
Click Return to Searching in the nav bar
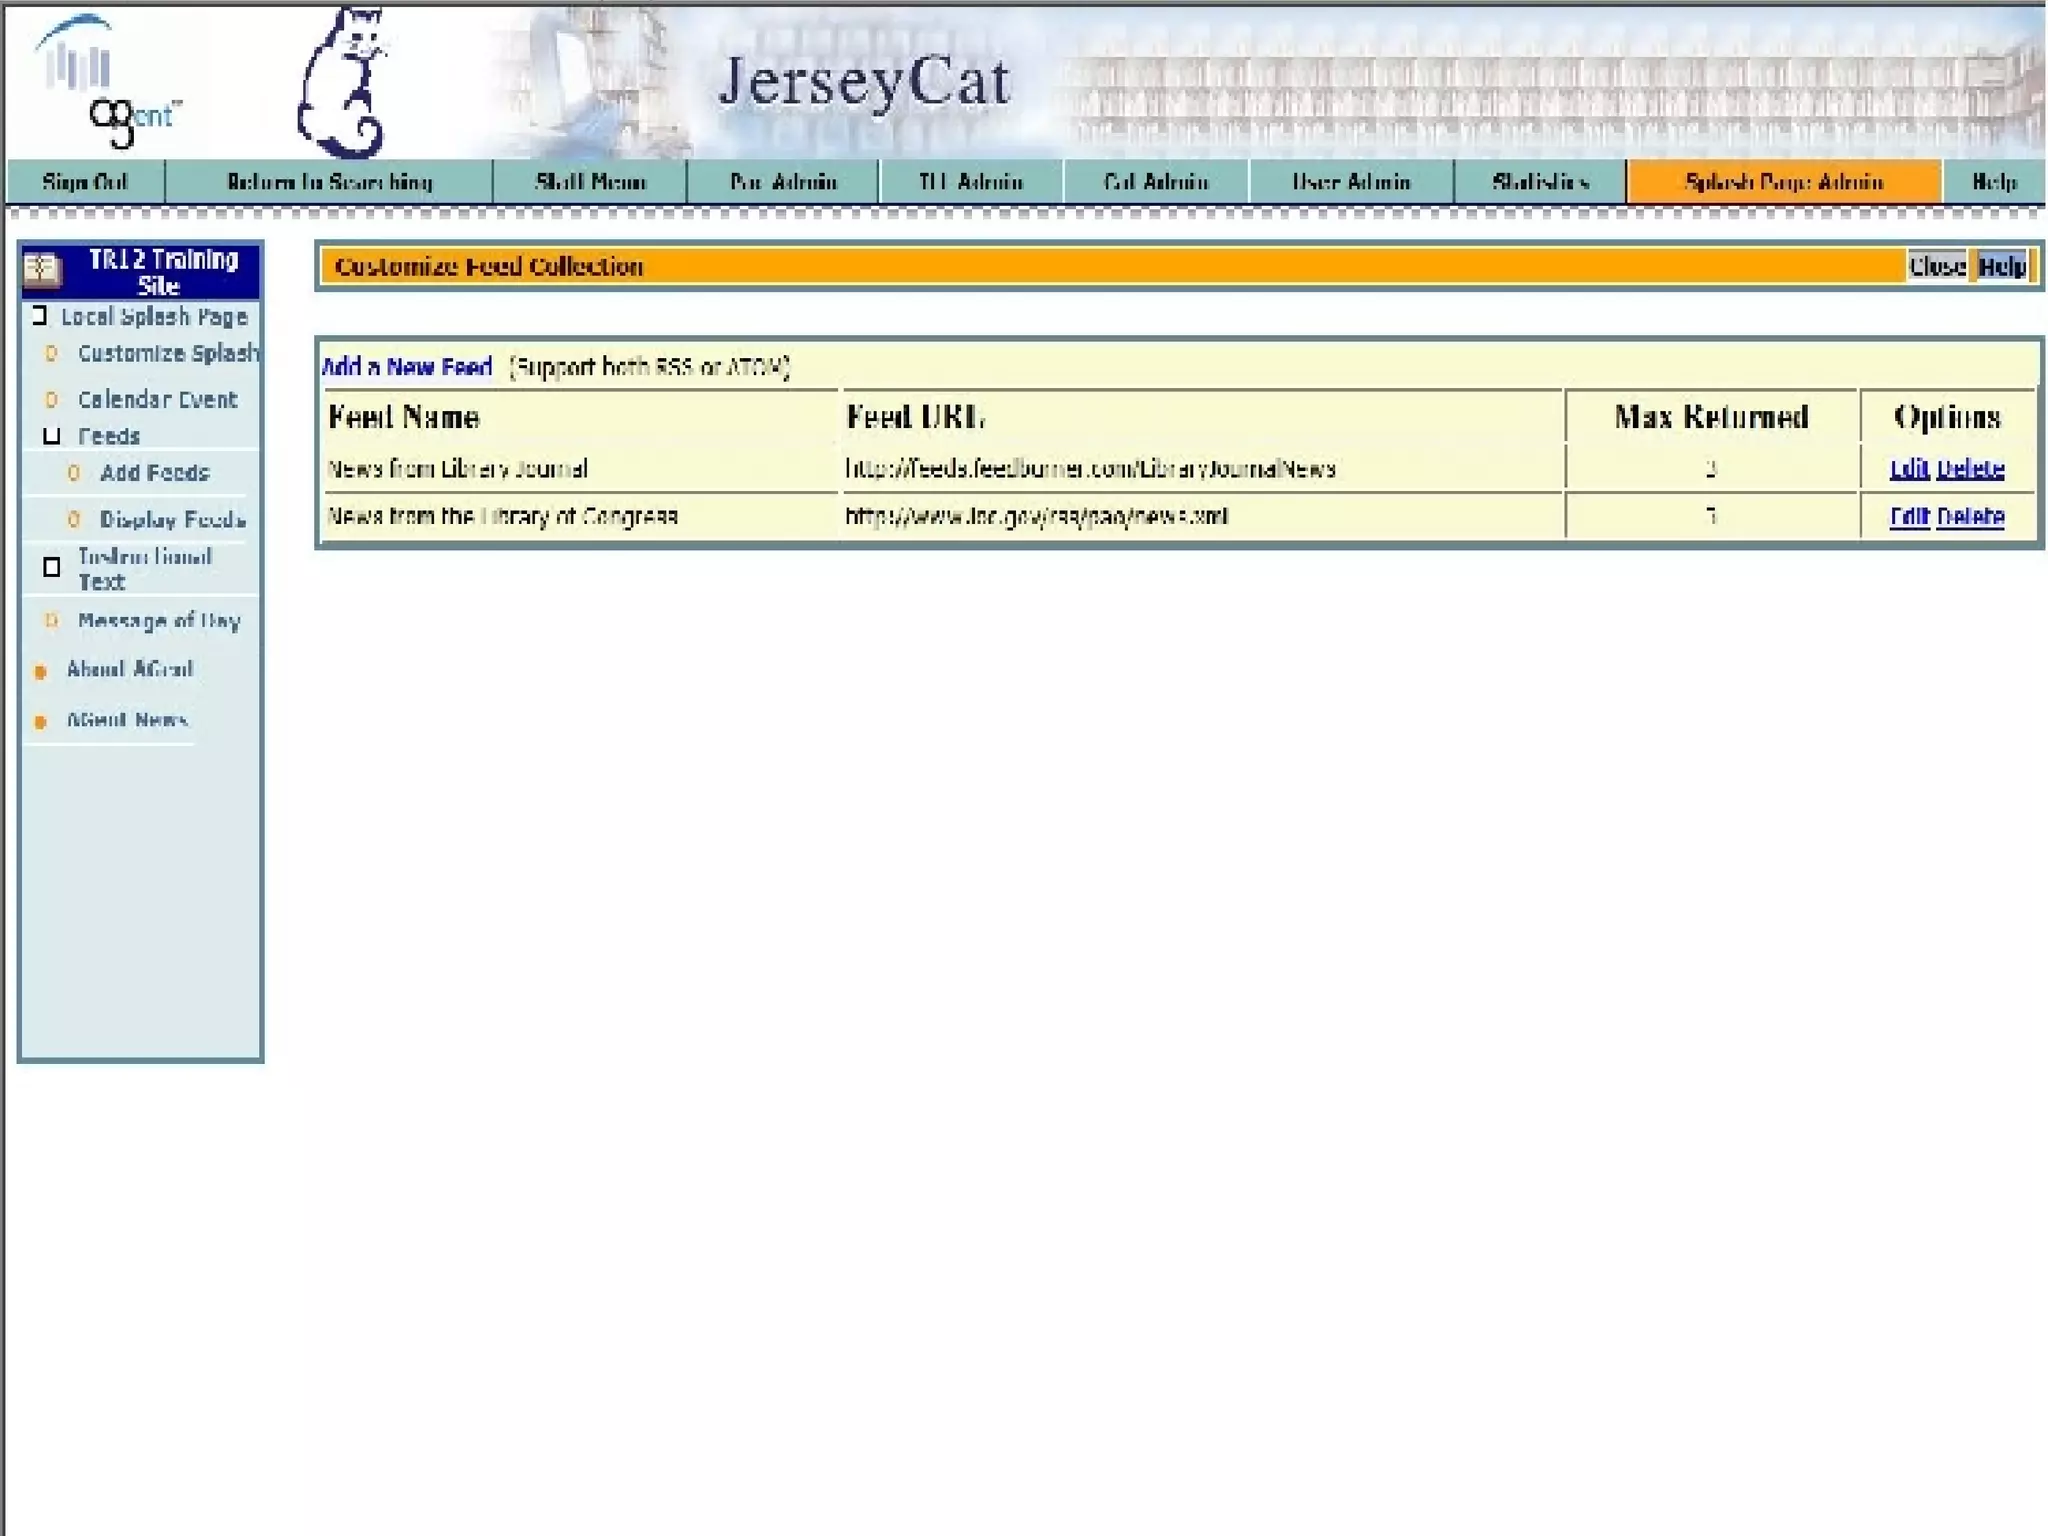[329, 182]
